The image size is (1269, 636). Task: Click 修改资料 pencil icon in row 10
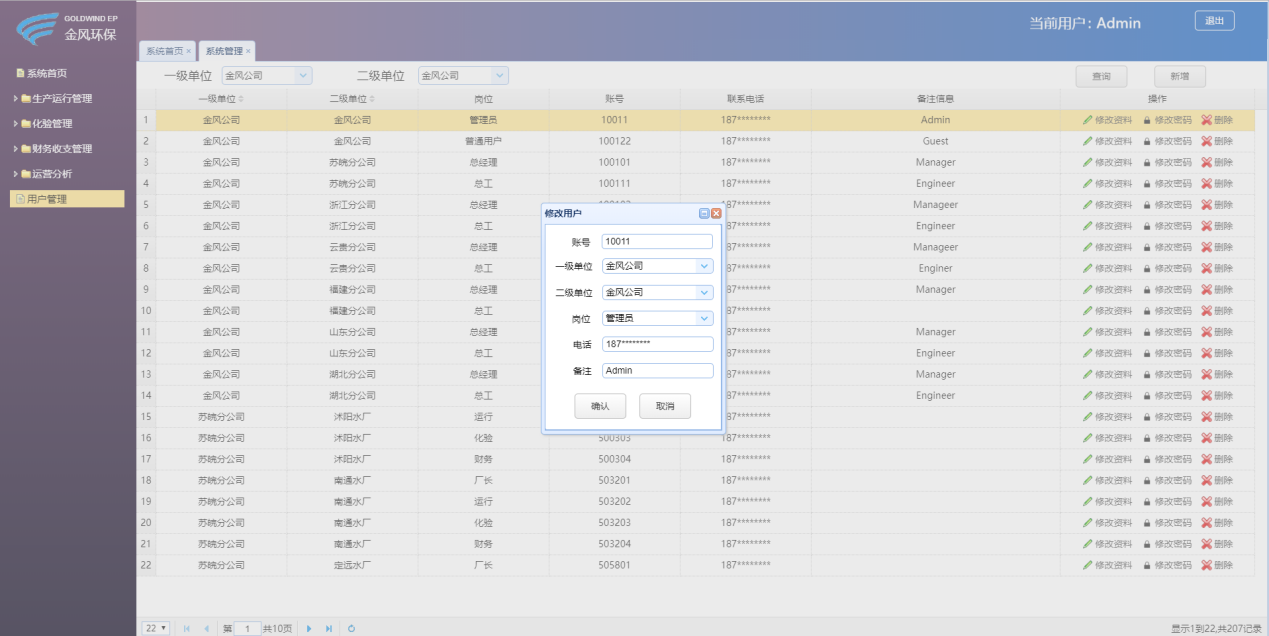pyautogui.click(x=1088, y=311)
